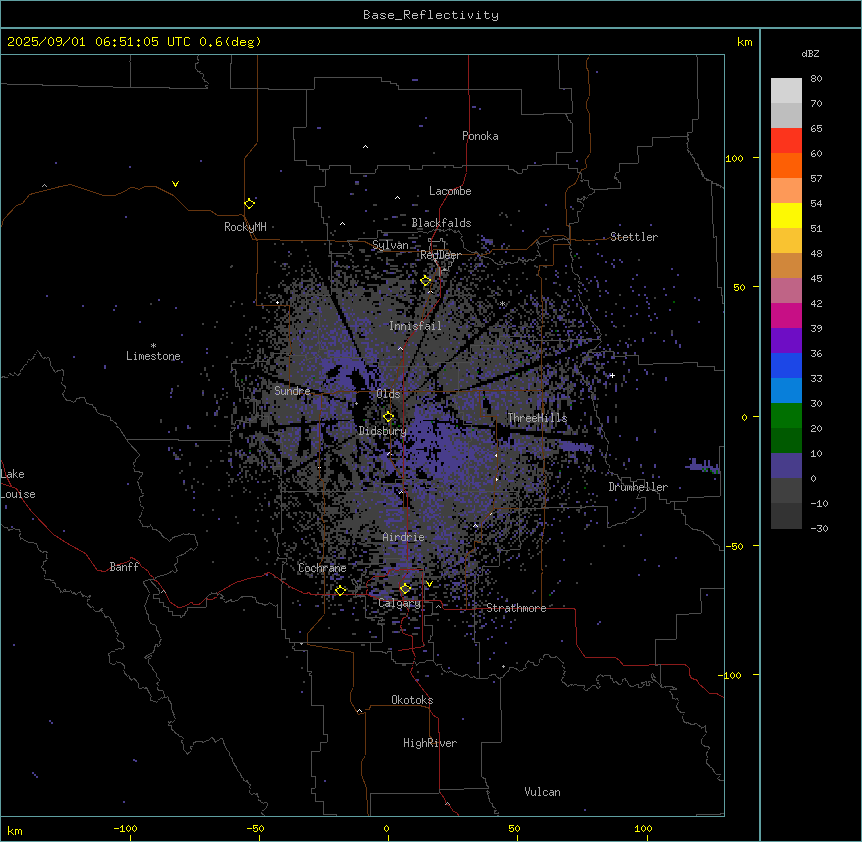Image resolution: width=862 pixels, height=842 pixels.
Task: Choose the royal blue 33-36 dBZ swatch
Action: pos(786,365)
